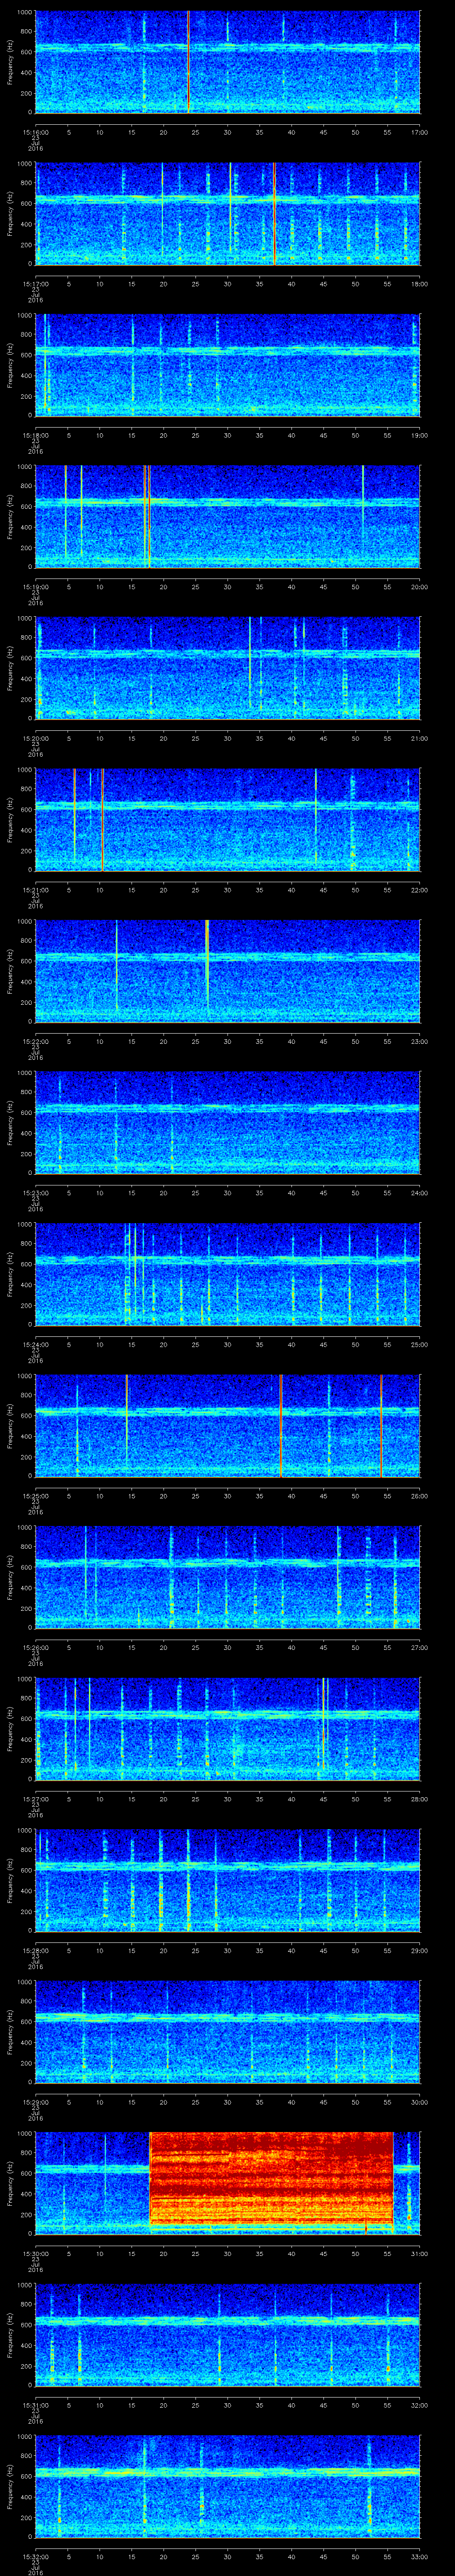Screen dimensions: 455x2576
Task: Click the '28:00' end time label
Action: click(x=419, y=1798)
